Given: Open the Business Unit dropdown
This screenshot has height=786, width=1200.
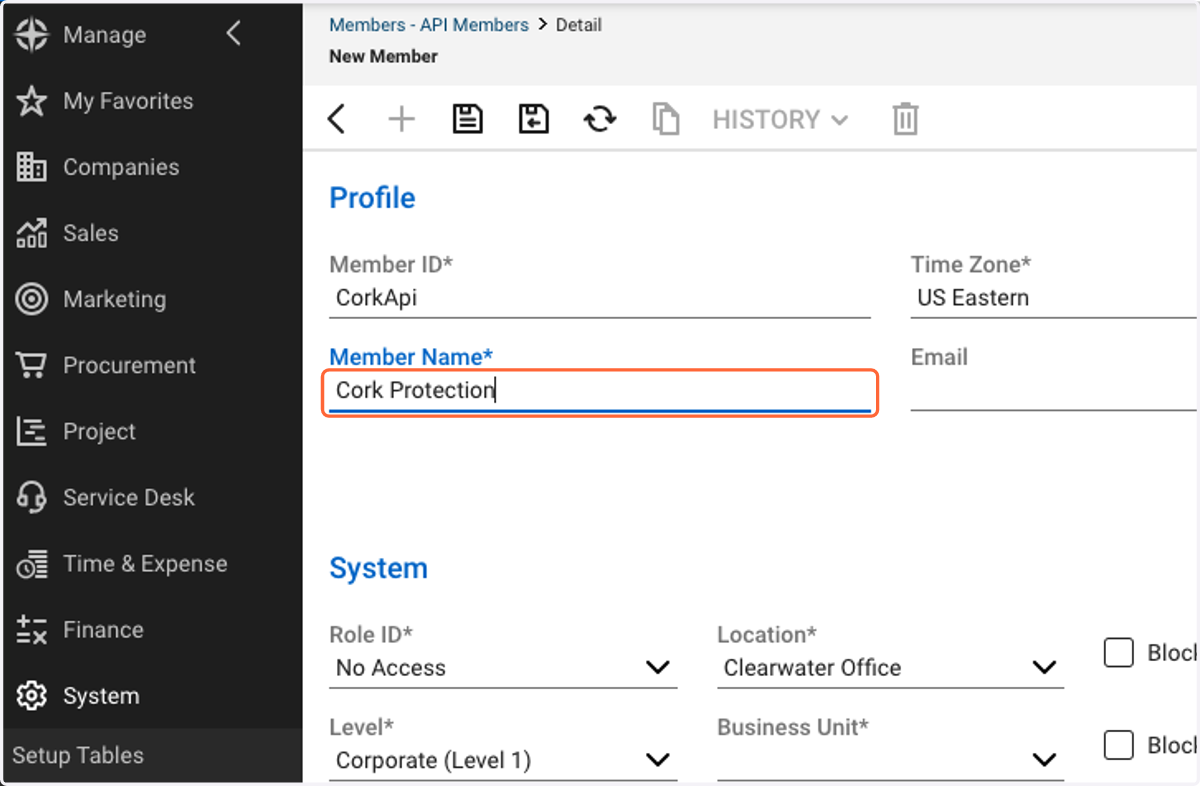Looking at the screenshot, I should pos(890,760).
